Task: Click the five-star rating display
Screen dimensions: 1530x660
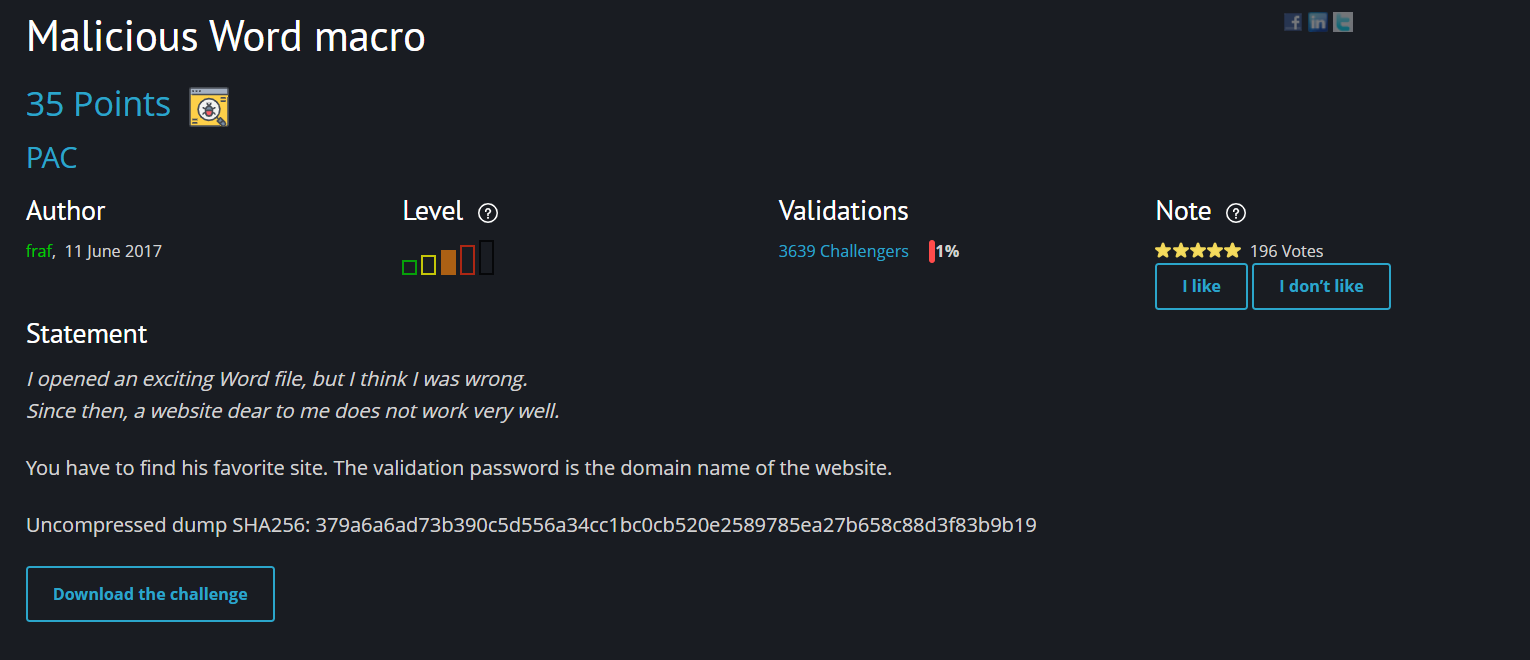Action: click(1198, 250)
